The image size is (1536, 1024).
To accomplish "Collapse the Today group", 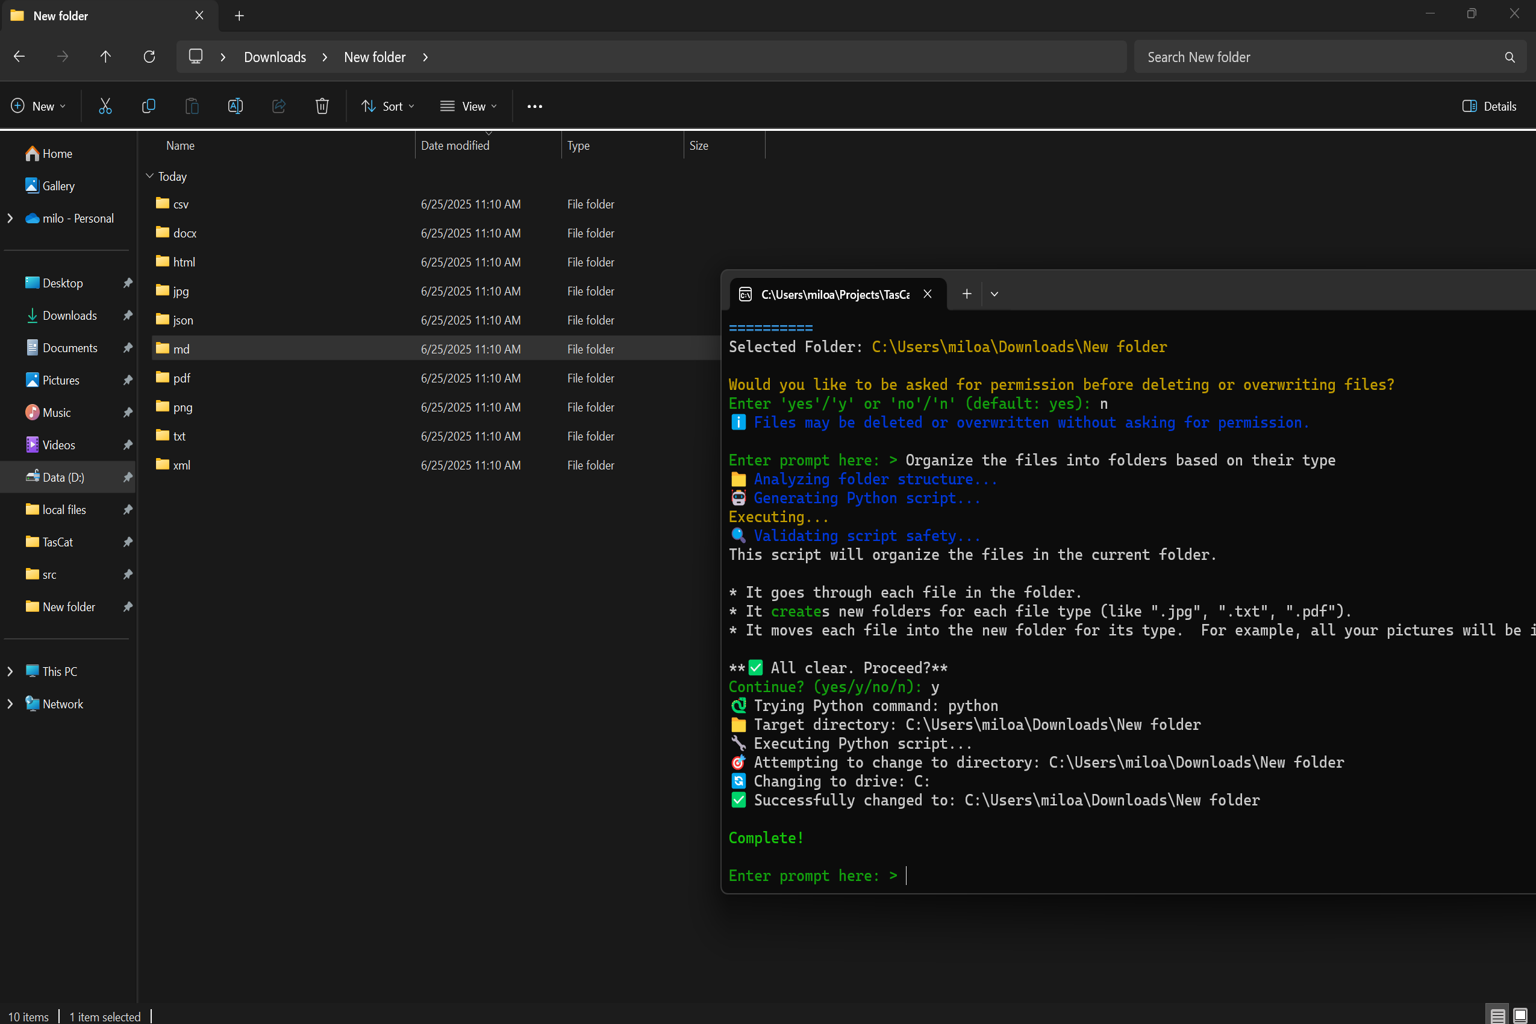I will pos(150,176).
